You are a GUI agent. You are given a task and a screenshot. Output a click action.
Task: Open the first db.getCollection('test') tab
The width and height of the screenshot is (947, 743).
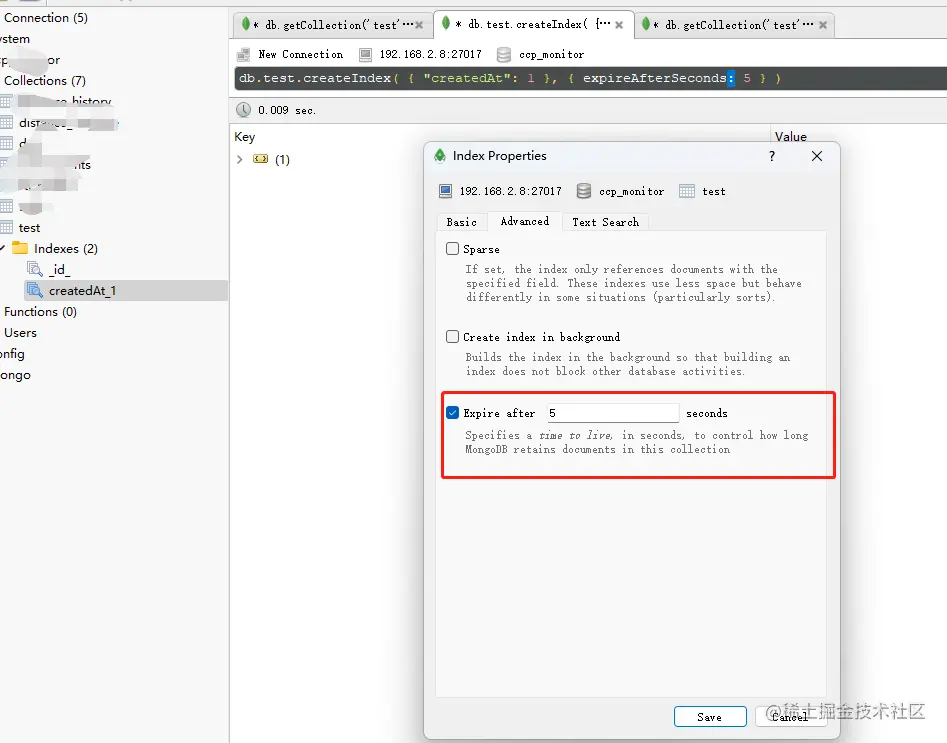pos(332,25)
